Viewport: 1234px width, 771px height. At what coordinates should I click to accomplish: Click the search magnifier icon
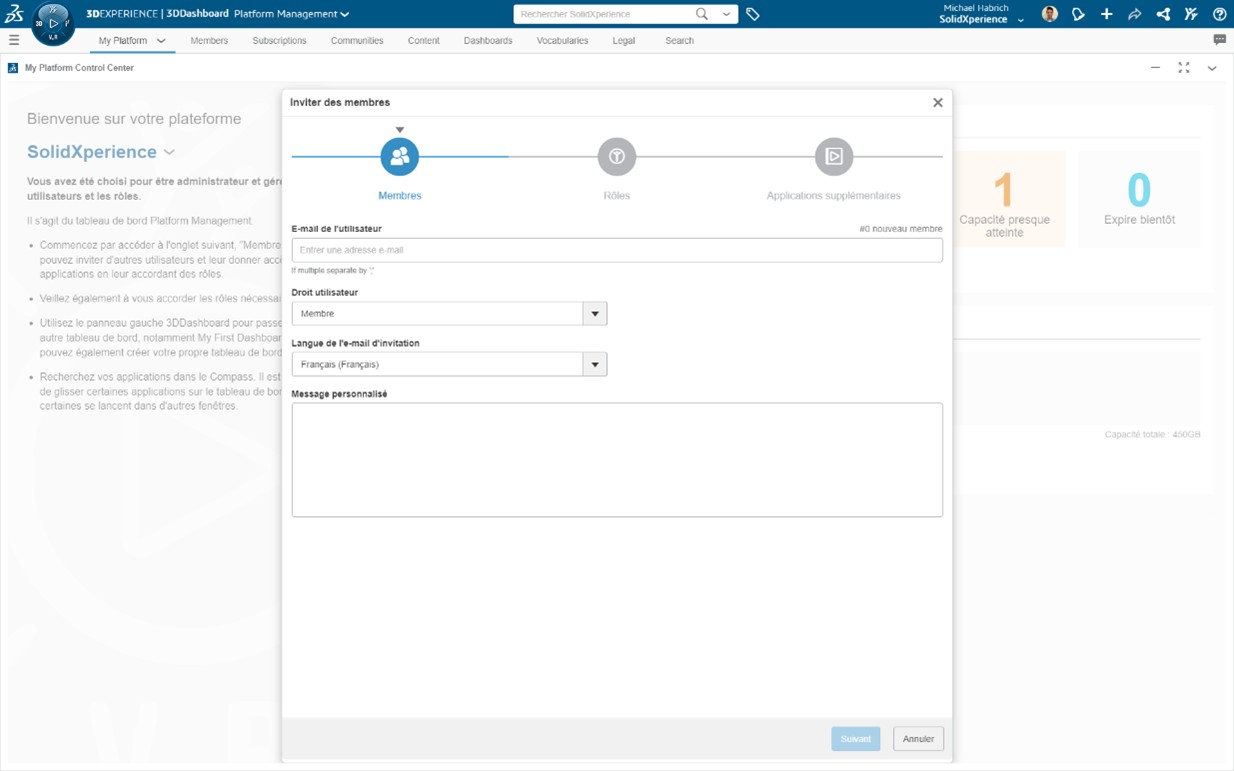[702, 14]
